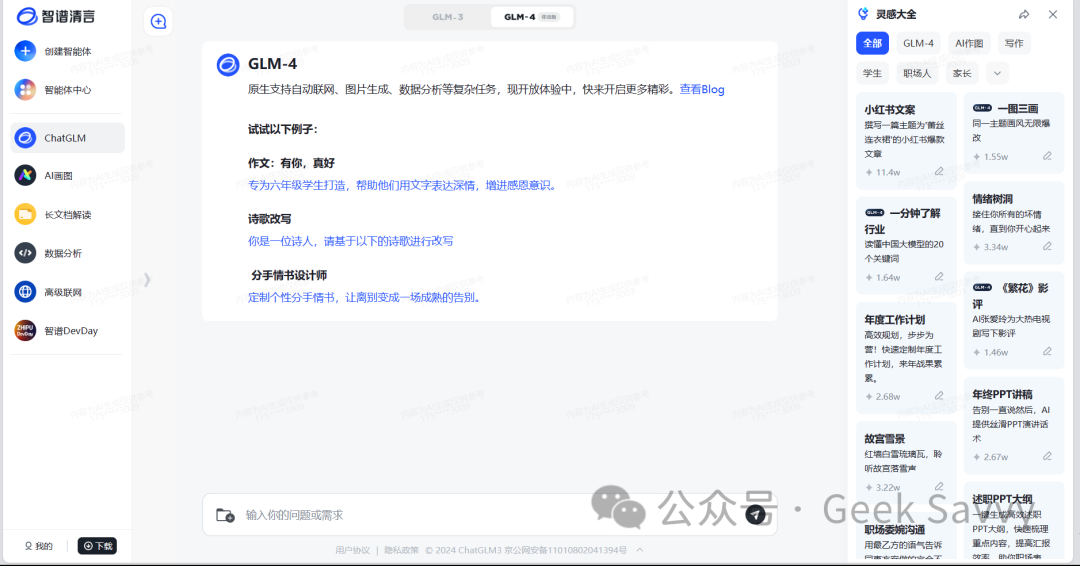Select the GLM-4 filter tag
Image resolution: width=1080 pixels, height=566 pixels.
[x=918, y=43]
